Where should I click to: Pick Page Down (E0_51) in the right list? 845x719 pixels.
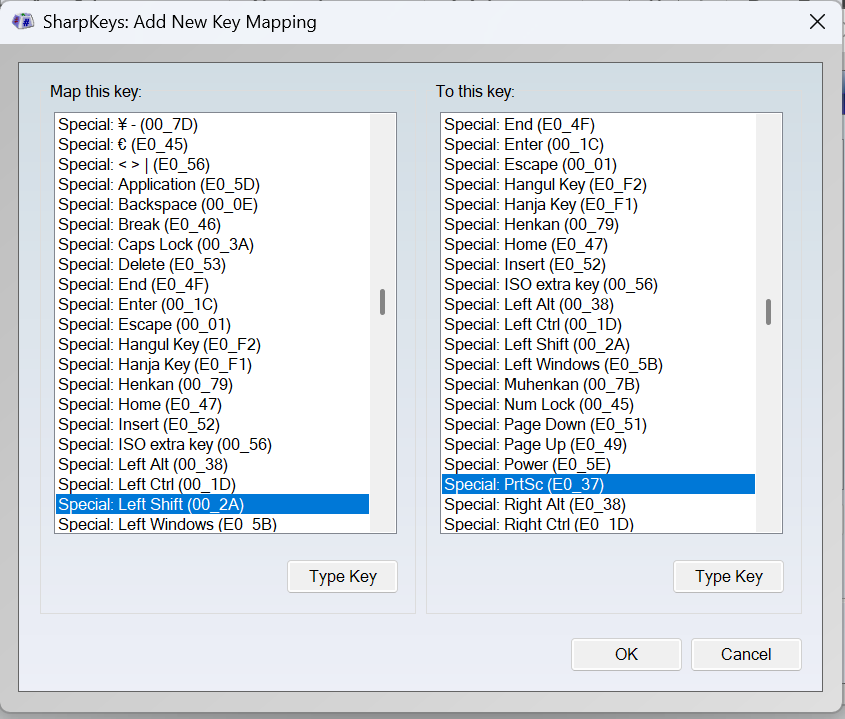pyautogui.click(x=545, y=424)
